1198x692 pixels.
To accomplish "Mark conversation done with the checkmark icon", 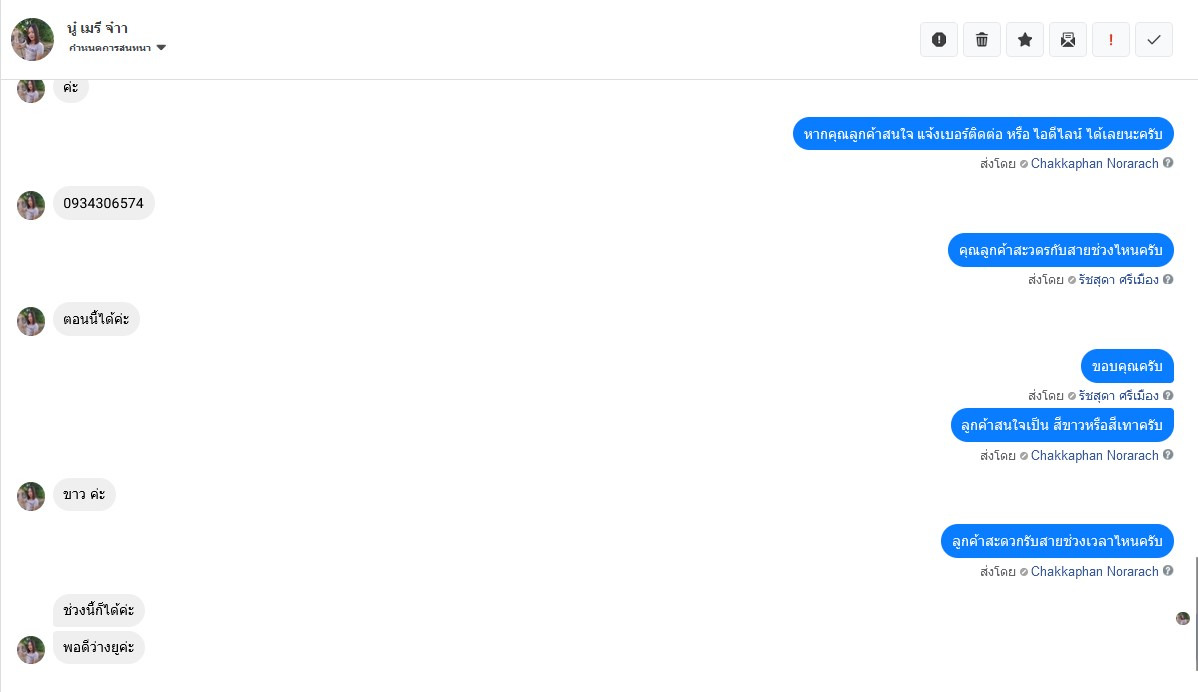I will click(1154, 40).
